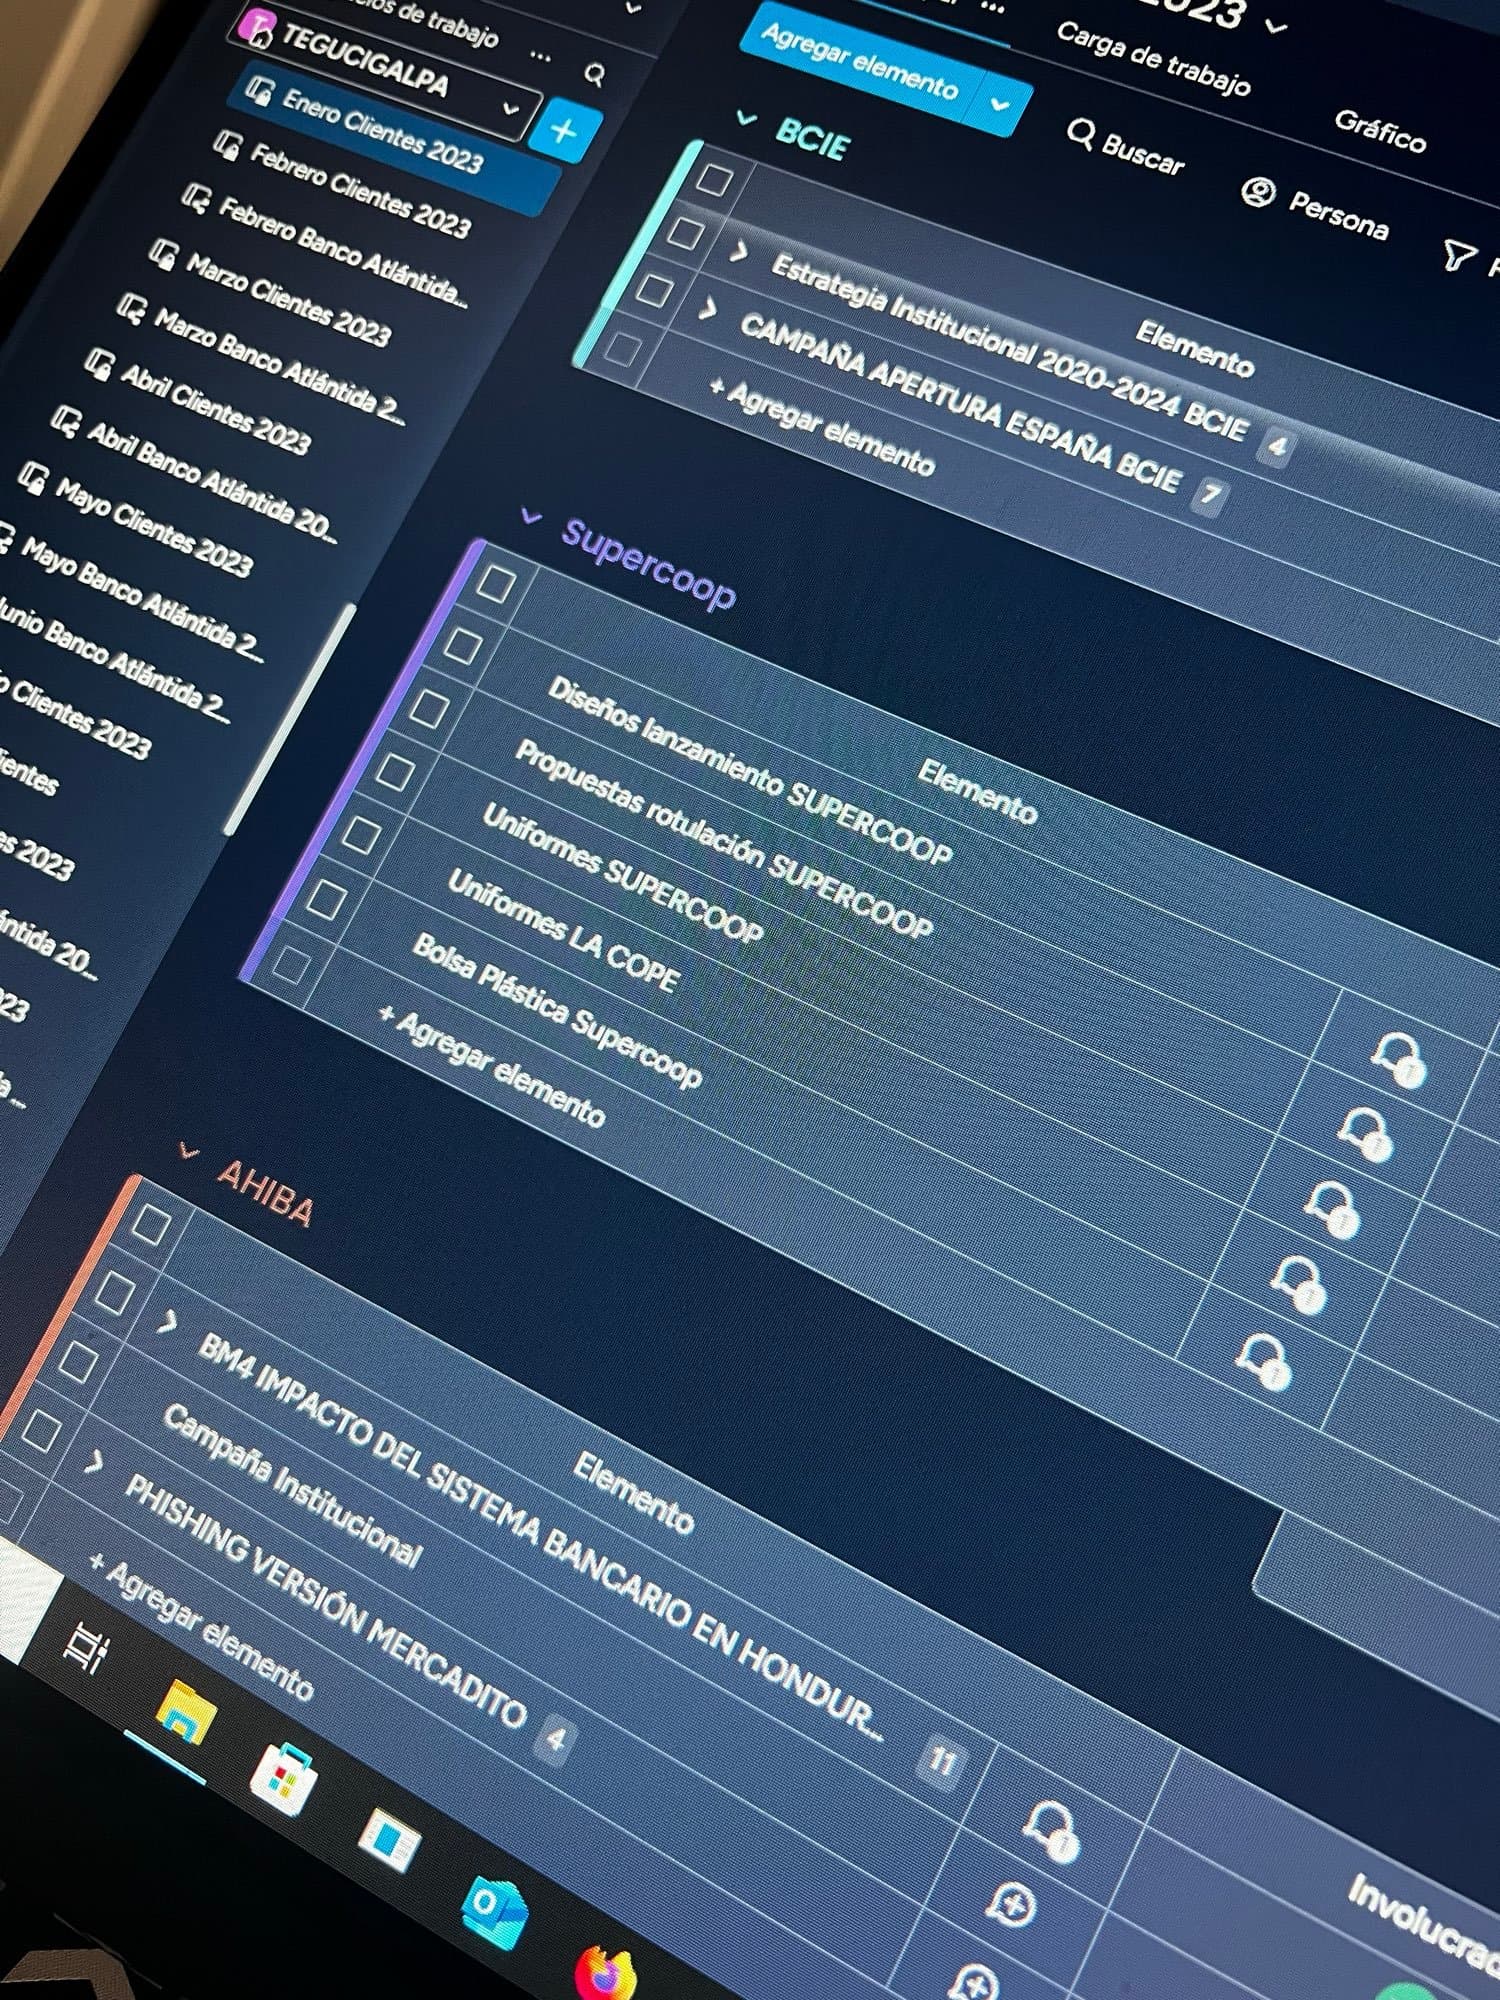
Task: Expand subitems of CAMPAÑA APERTURA ESPAÑA BCIE
Action: coord(707,308)
